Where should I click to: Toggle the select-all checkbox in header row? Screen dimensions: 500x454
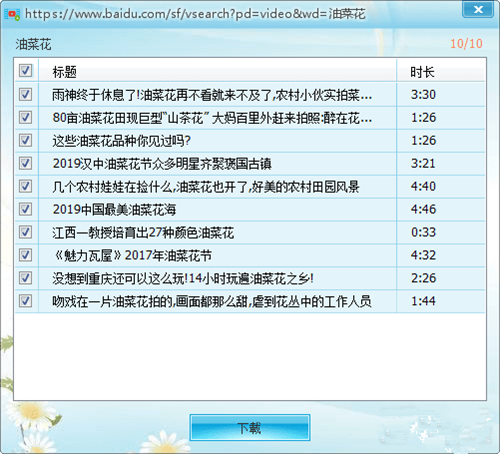pyautogui.click(x=25, y=71)
